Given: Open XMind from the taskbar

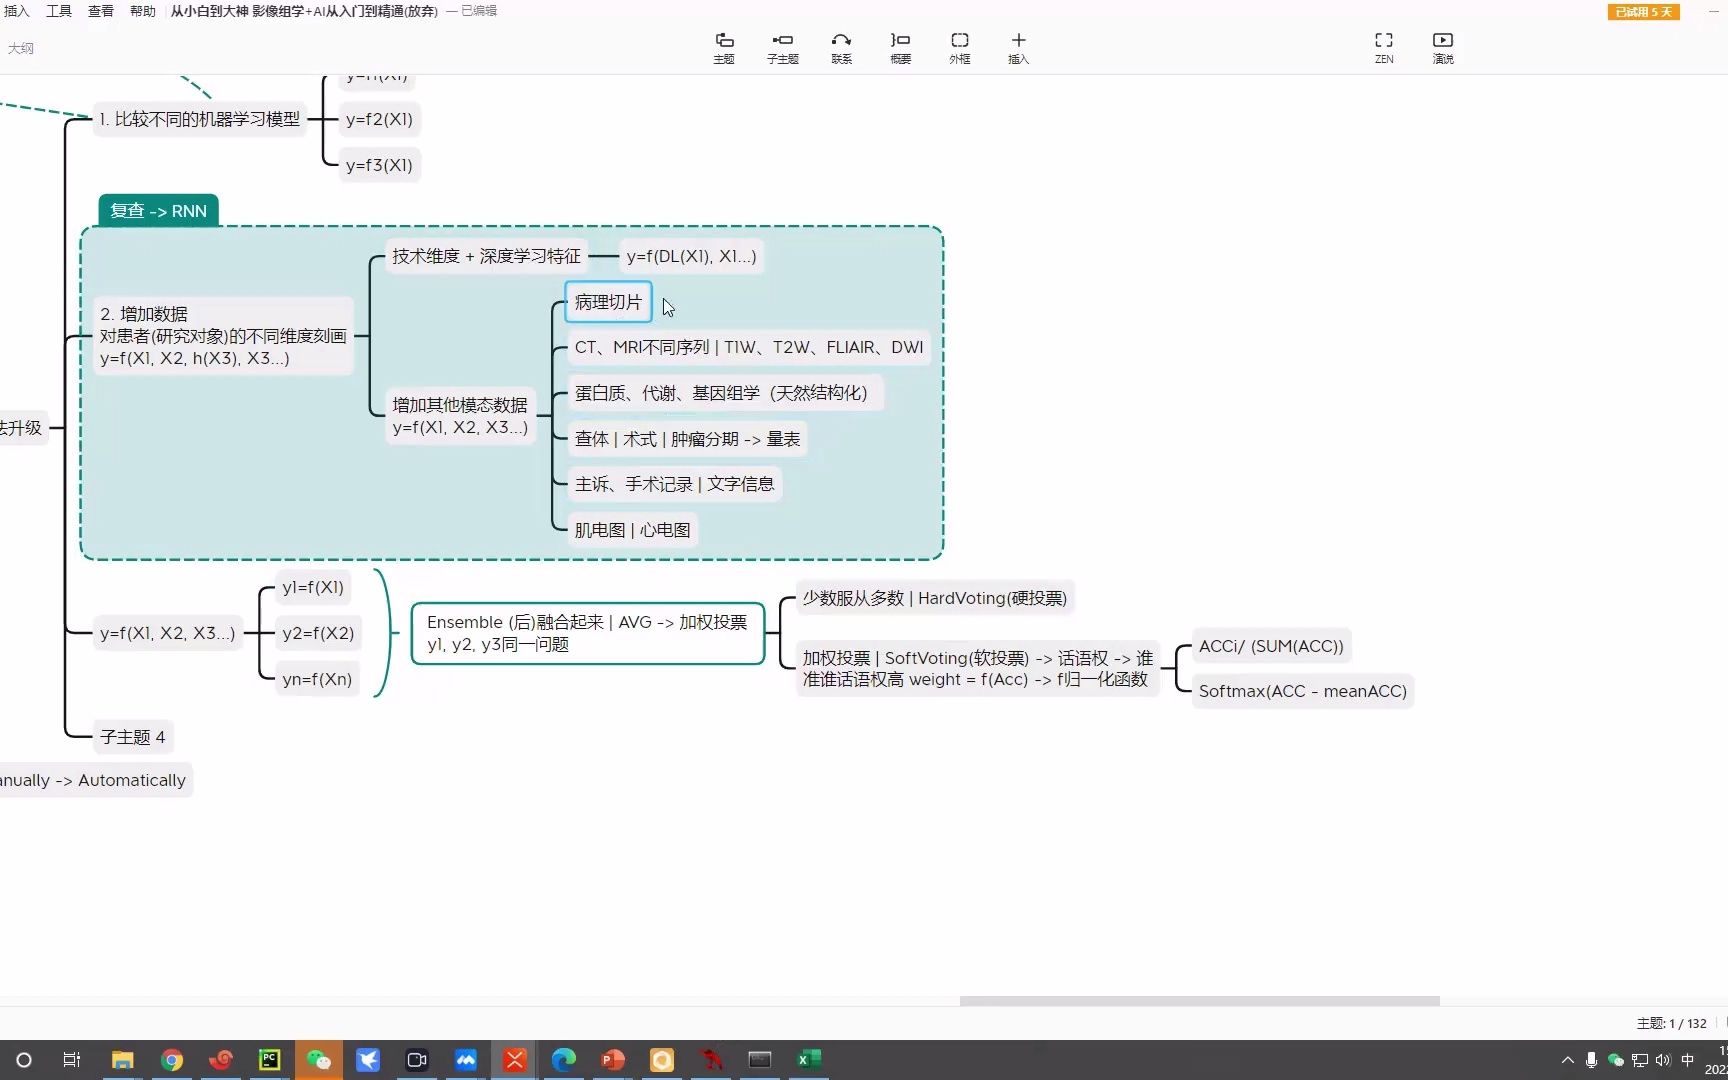Looking at the screenshot, I should point(515,1060).
